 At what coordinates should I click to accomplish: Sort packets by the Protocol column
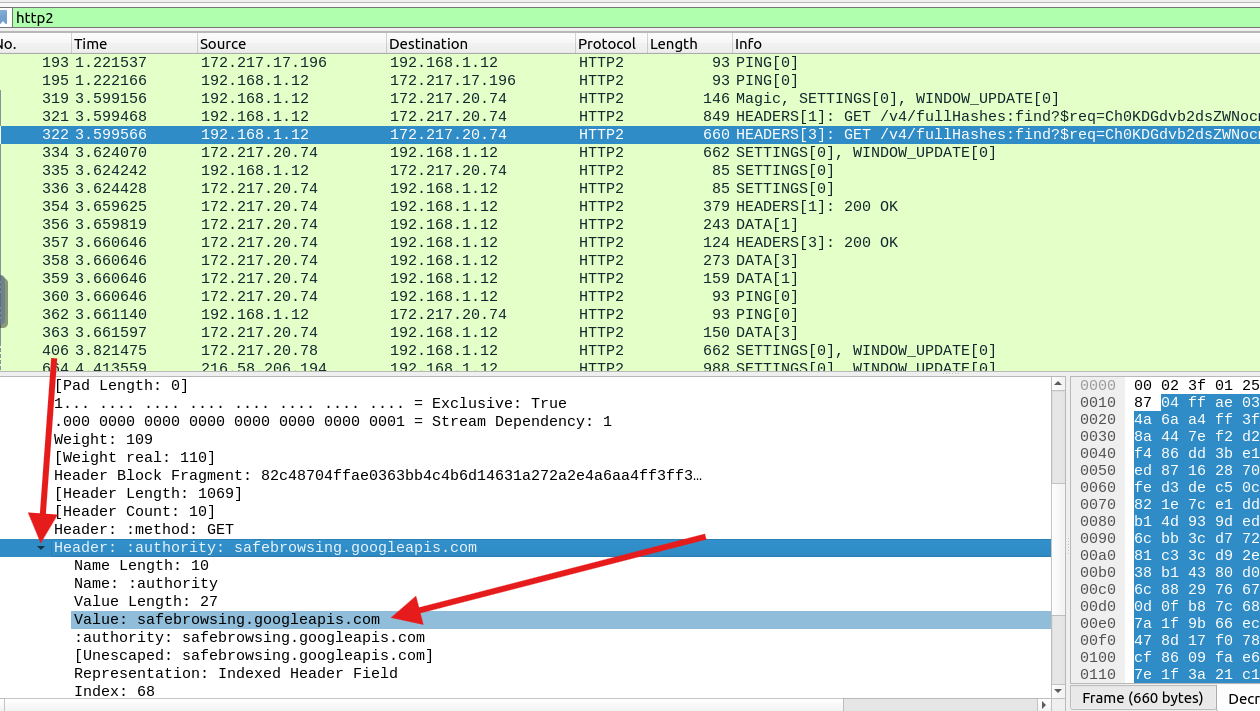coord(611,44)
